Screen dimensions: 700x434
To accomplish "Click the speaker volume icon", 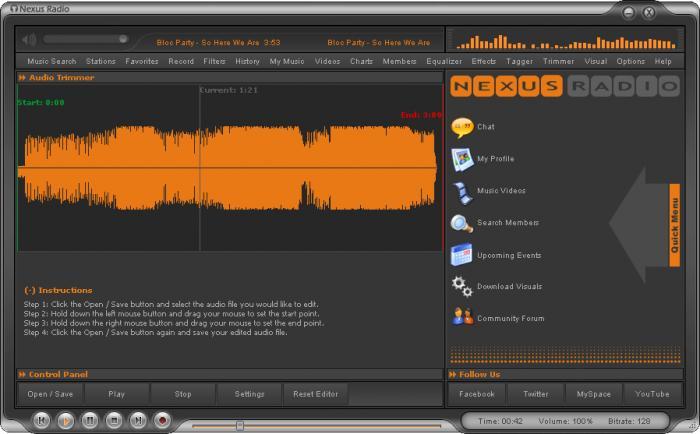I will coord(29,40).
